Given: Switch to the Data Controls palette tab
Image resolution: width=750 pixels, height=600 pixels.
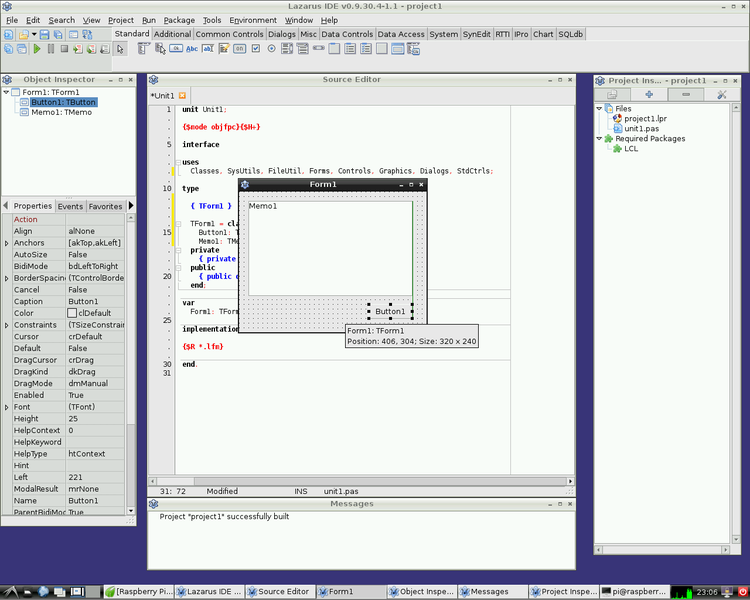Looking at the screenshot, I should tap(347, 34).
